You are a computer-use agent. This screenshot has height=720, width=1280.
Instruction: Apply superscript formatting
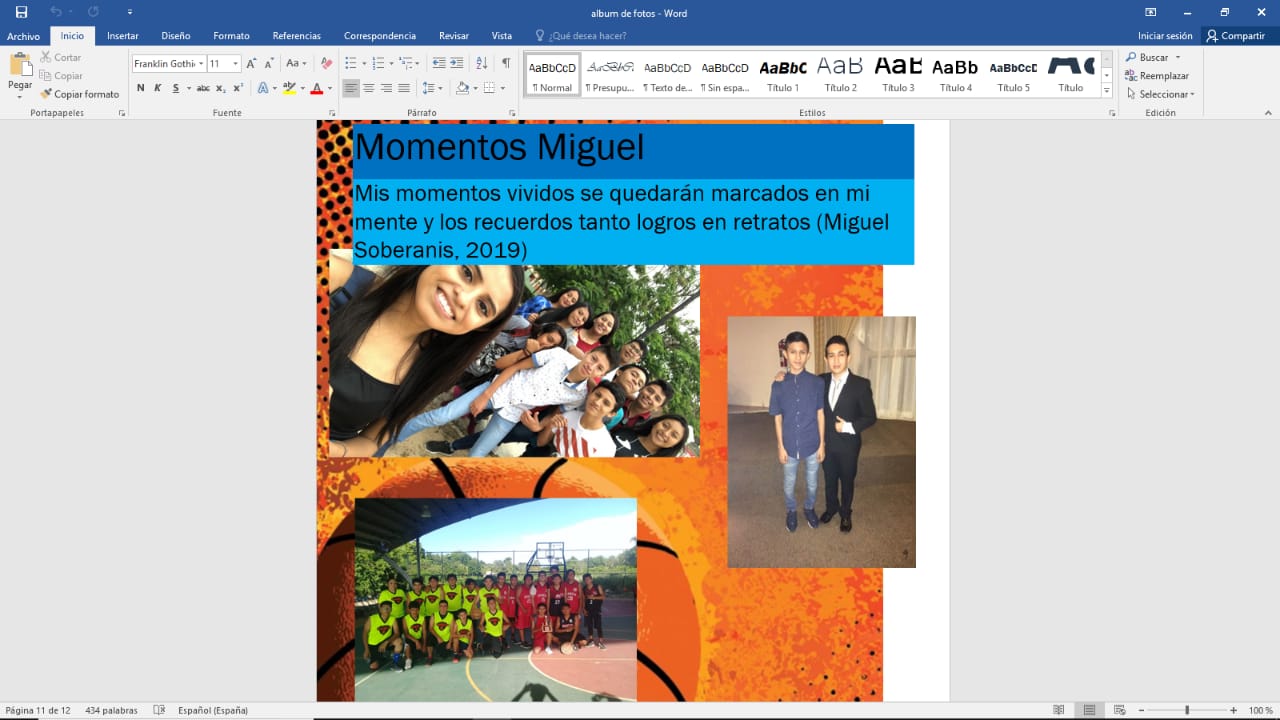point(238,88)
